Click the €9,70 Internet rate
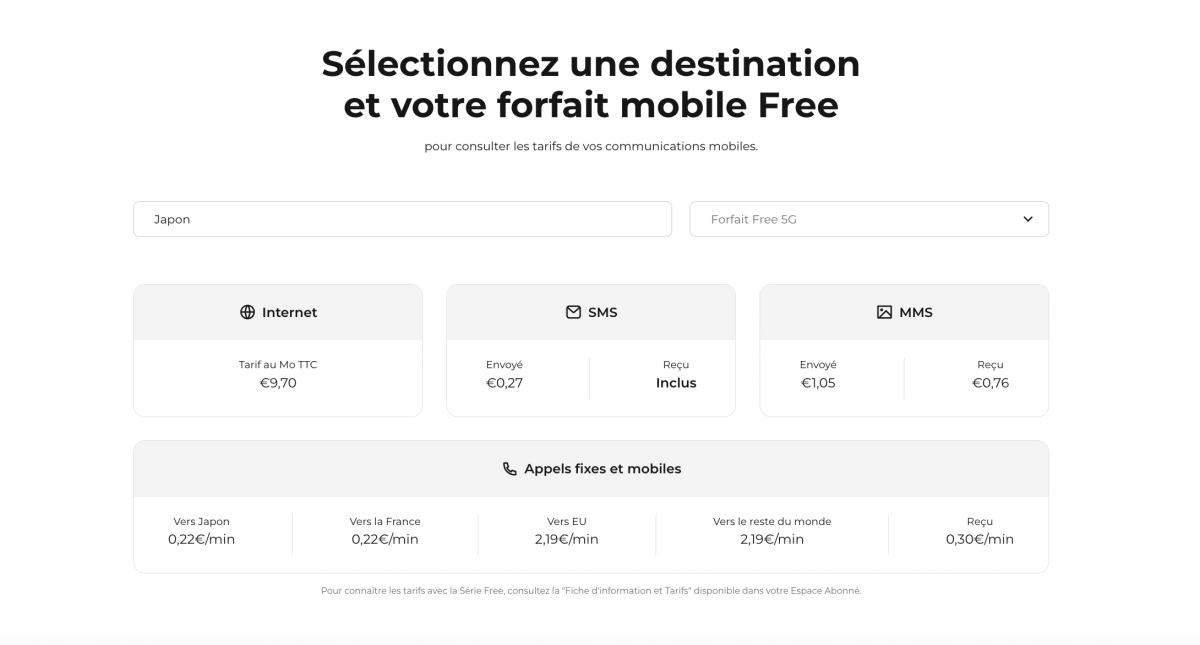The image size is (1200, 645). pyautogui.click(x=278, y=383)
